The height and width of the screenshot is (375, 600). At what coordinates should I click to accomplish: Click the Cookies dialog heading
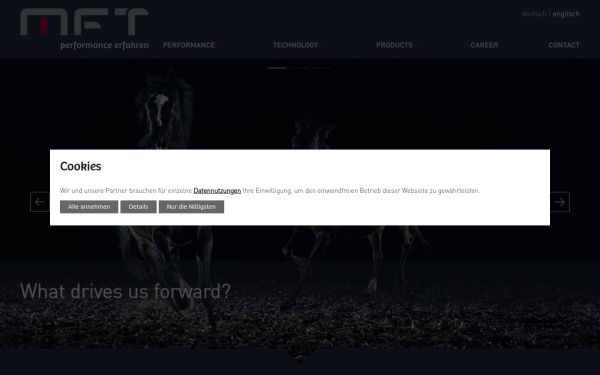81,166
